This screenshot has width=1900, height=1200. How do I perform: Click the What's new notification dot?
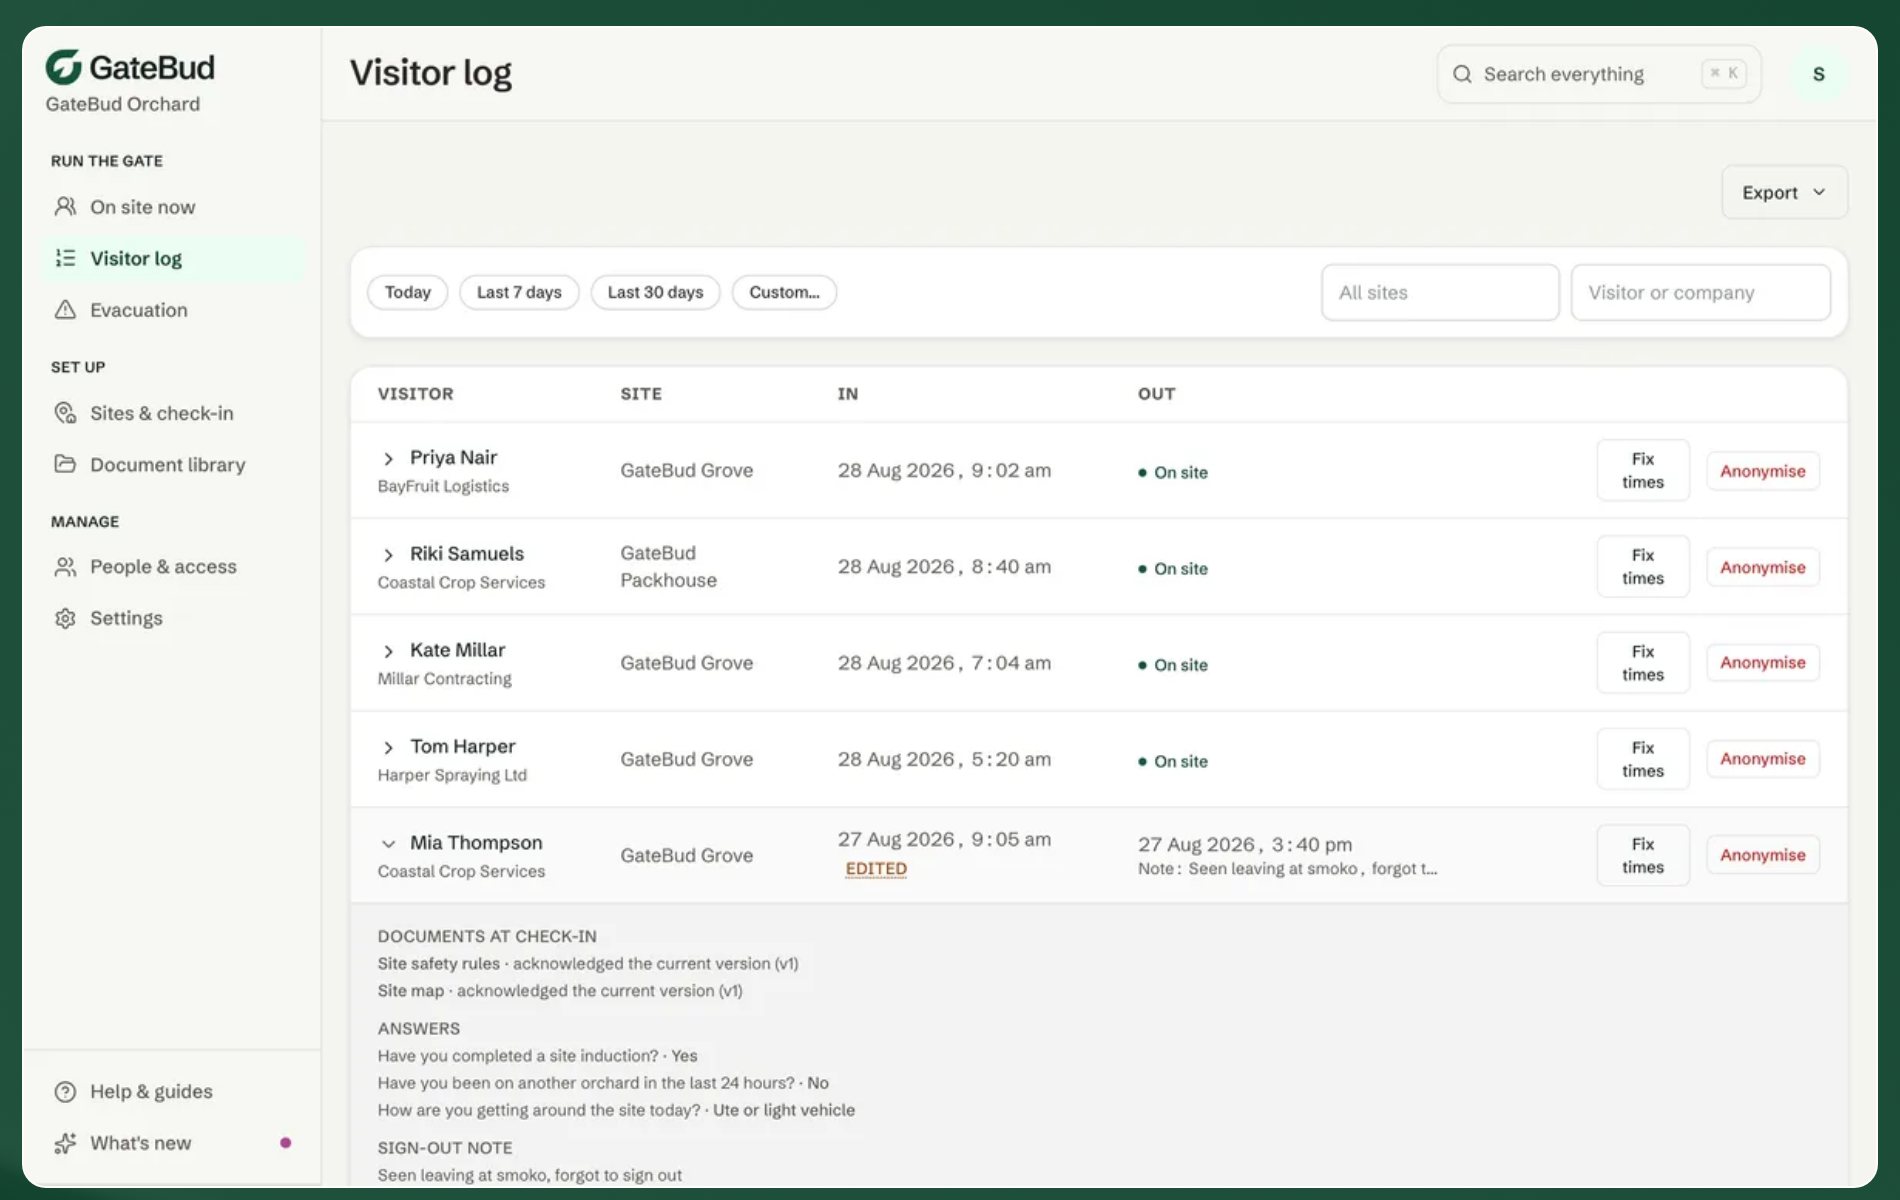point(286,1143)
